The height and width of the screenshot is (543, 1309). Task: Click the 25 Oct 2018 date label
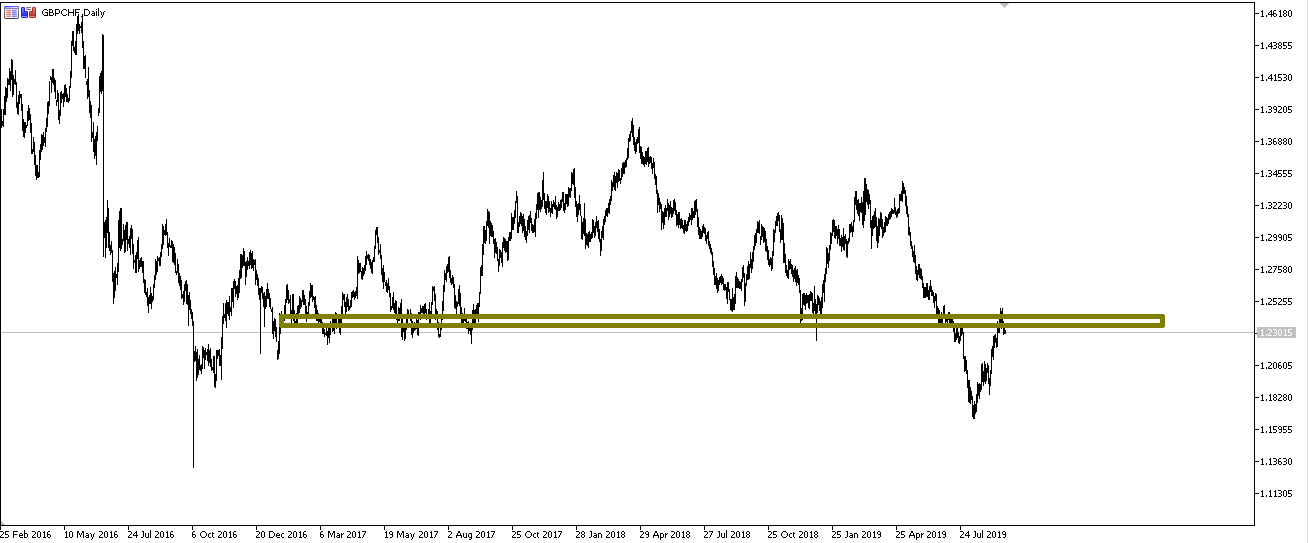click(x=793, y=534)
